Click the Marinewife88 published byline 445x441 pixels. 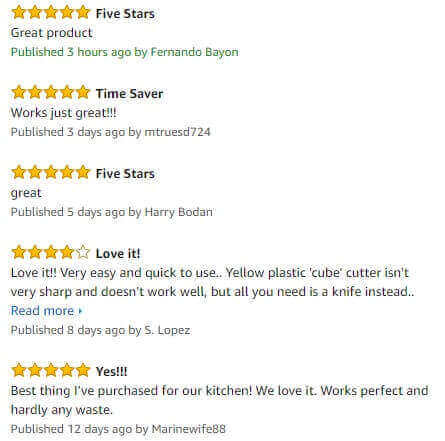[118, 429]
